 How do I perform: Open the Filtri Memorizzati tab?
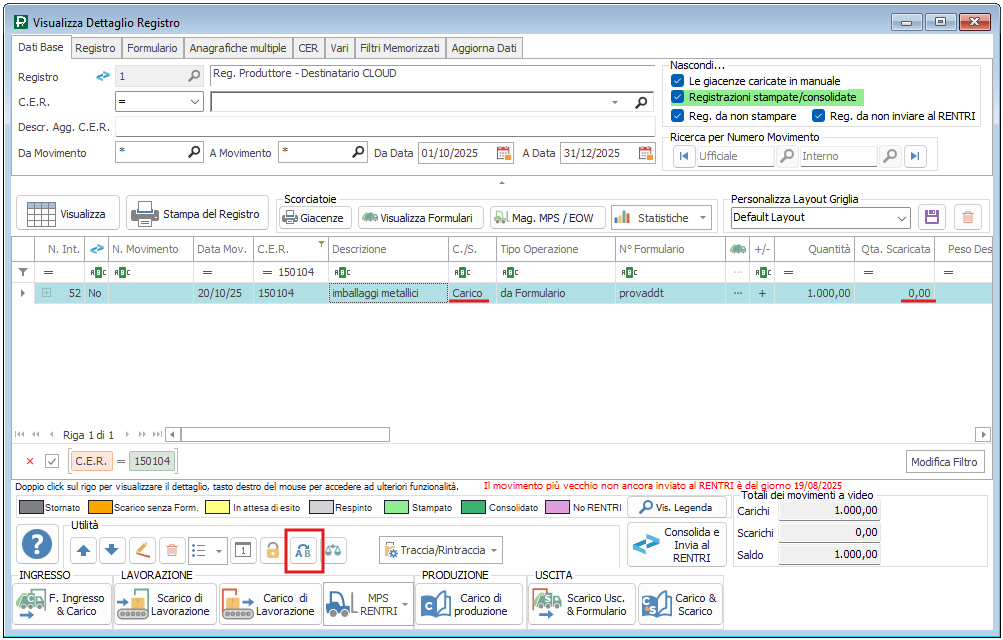tap(399, 48)
